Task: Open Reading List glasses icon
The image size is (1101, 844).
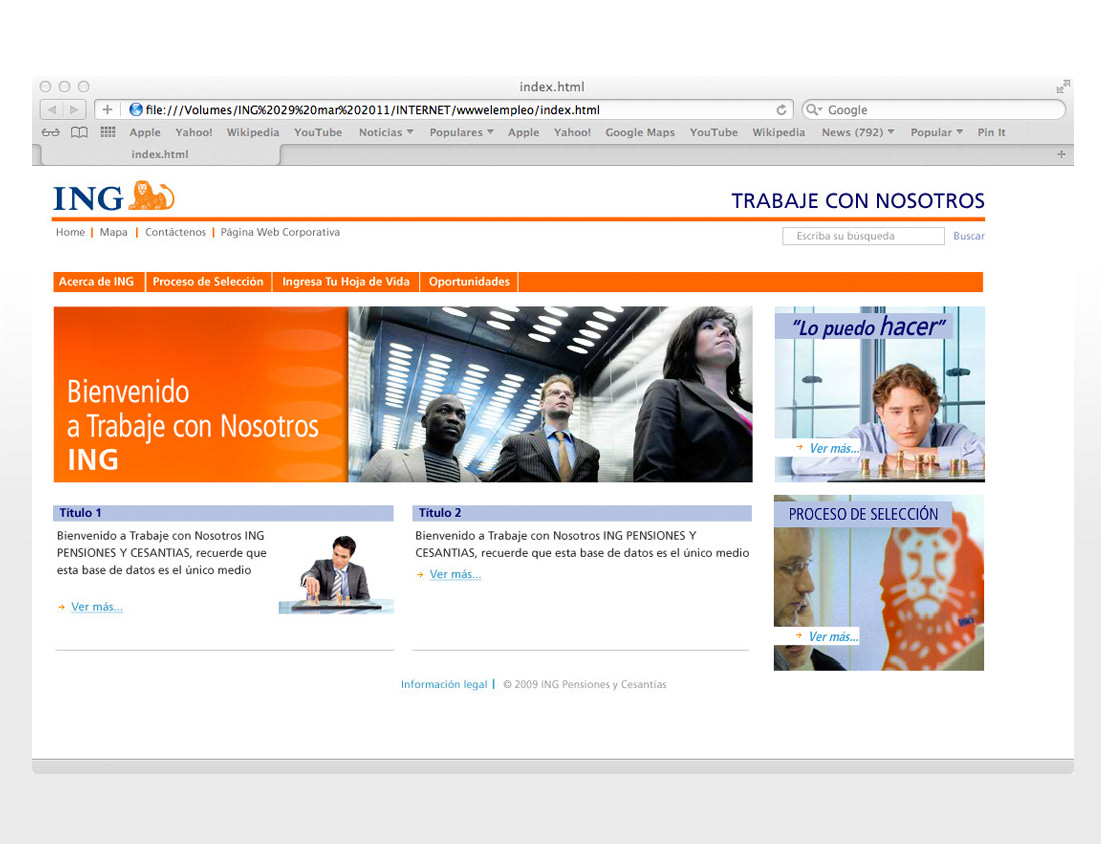Action: (x=51, y=132)
